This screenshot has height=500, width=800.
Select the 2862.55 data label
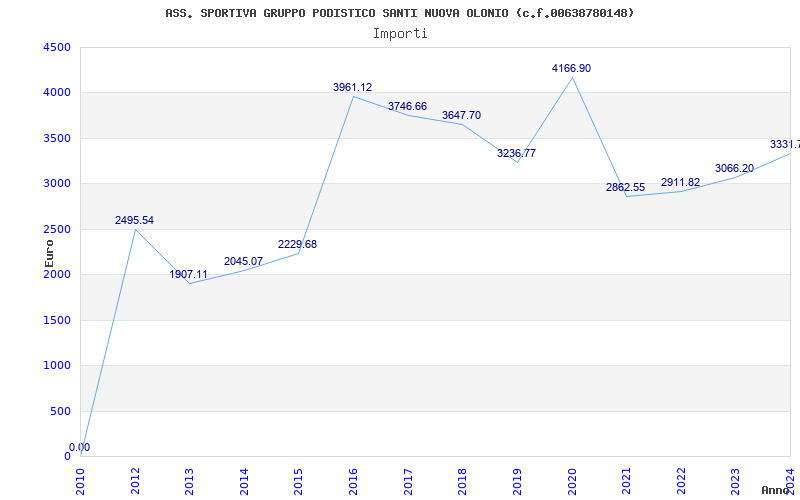click(626, 187)
